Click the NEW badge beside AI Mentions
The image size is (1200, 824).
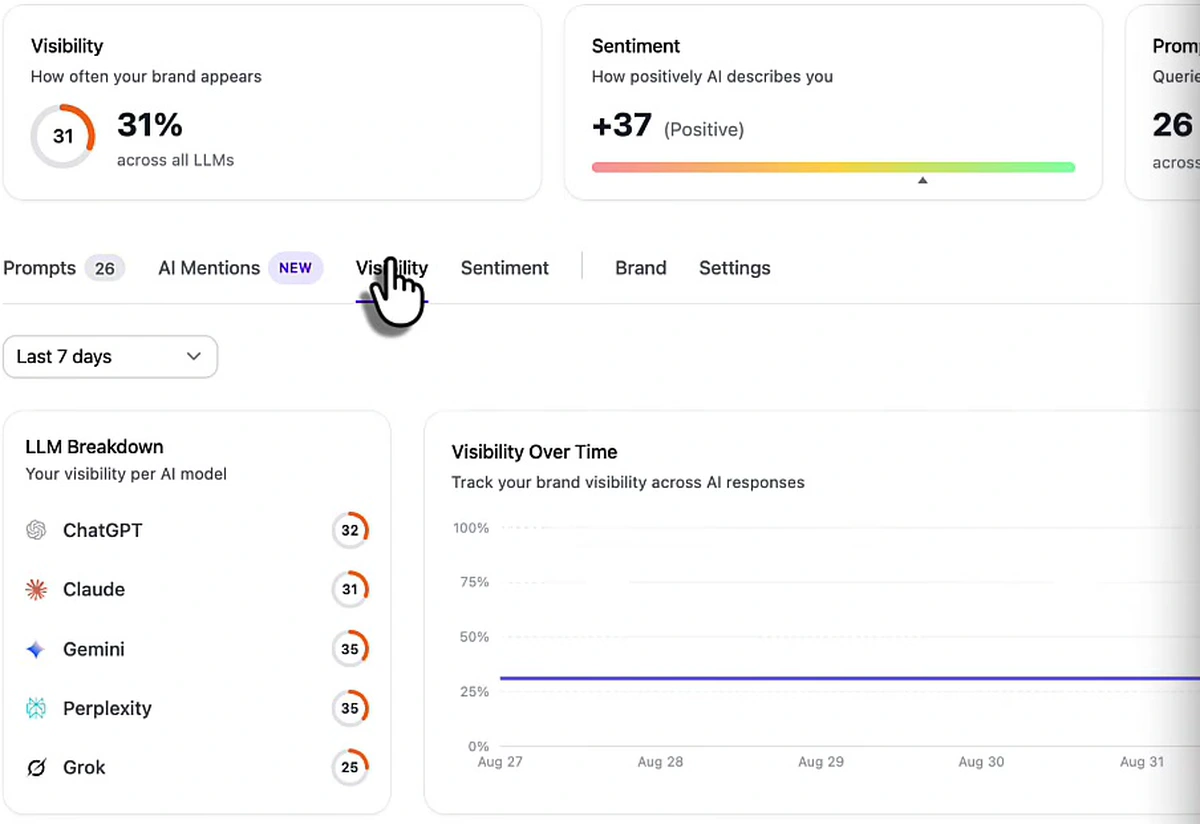point(295,268)
